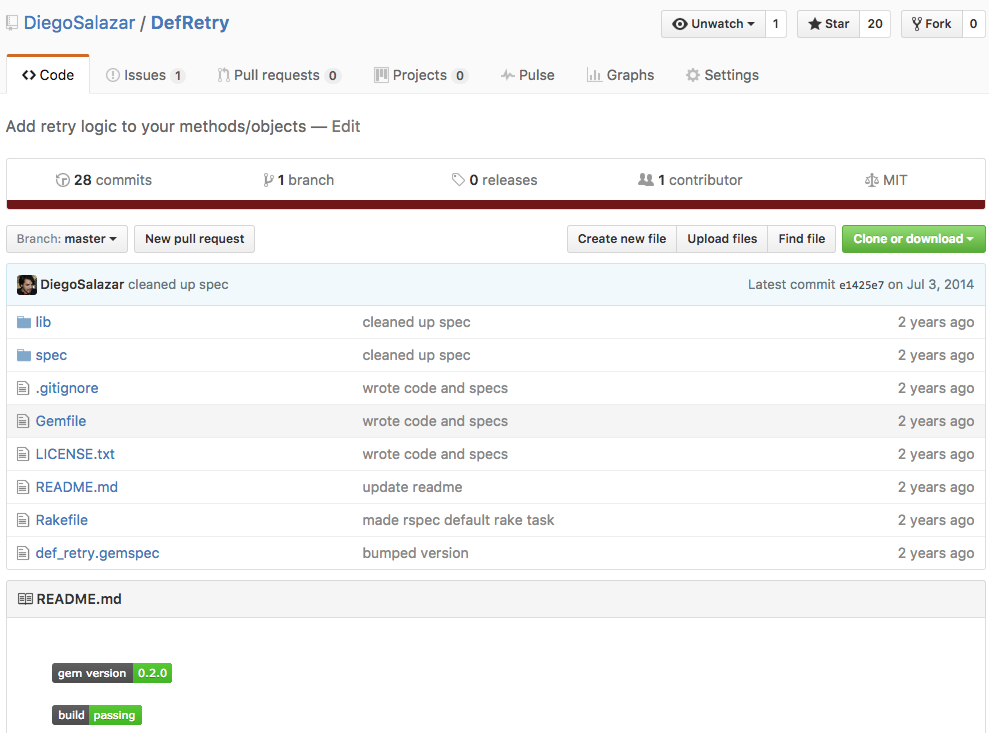989x733 pixels.
Task: Open the watchers count 1
Action: [x=776, y=24]
